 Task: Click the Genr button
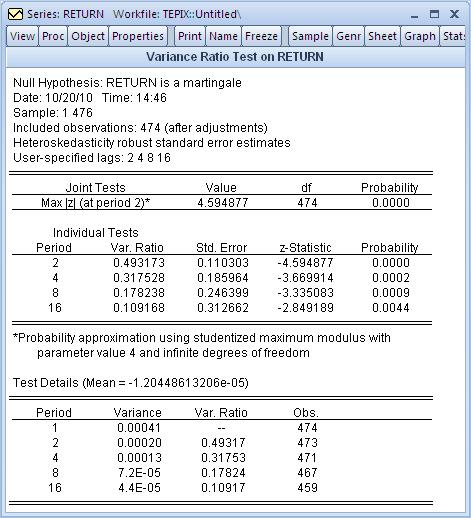coord(349,36)
